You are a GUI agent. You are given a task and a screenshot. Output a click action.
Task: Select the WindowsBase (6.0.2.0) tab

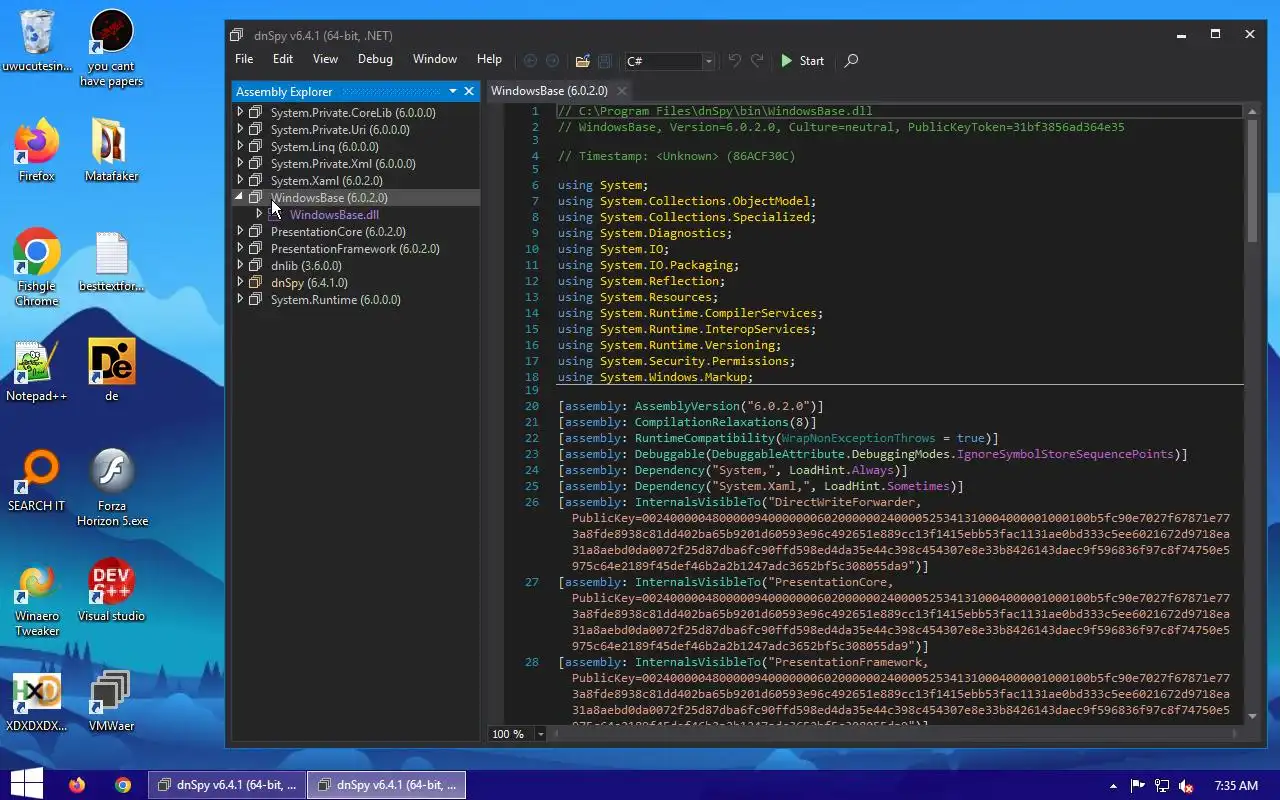(x=549, y=91)
